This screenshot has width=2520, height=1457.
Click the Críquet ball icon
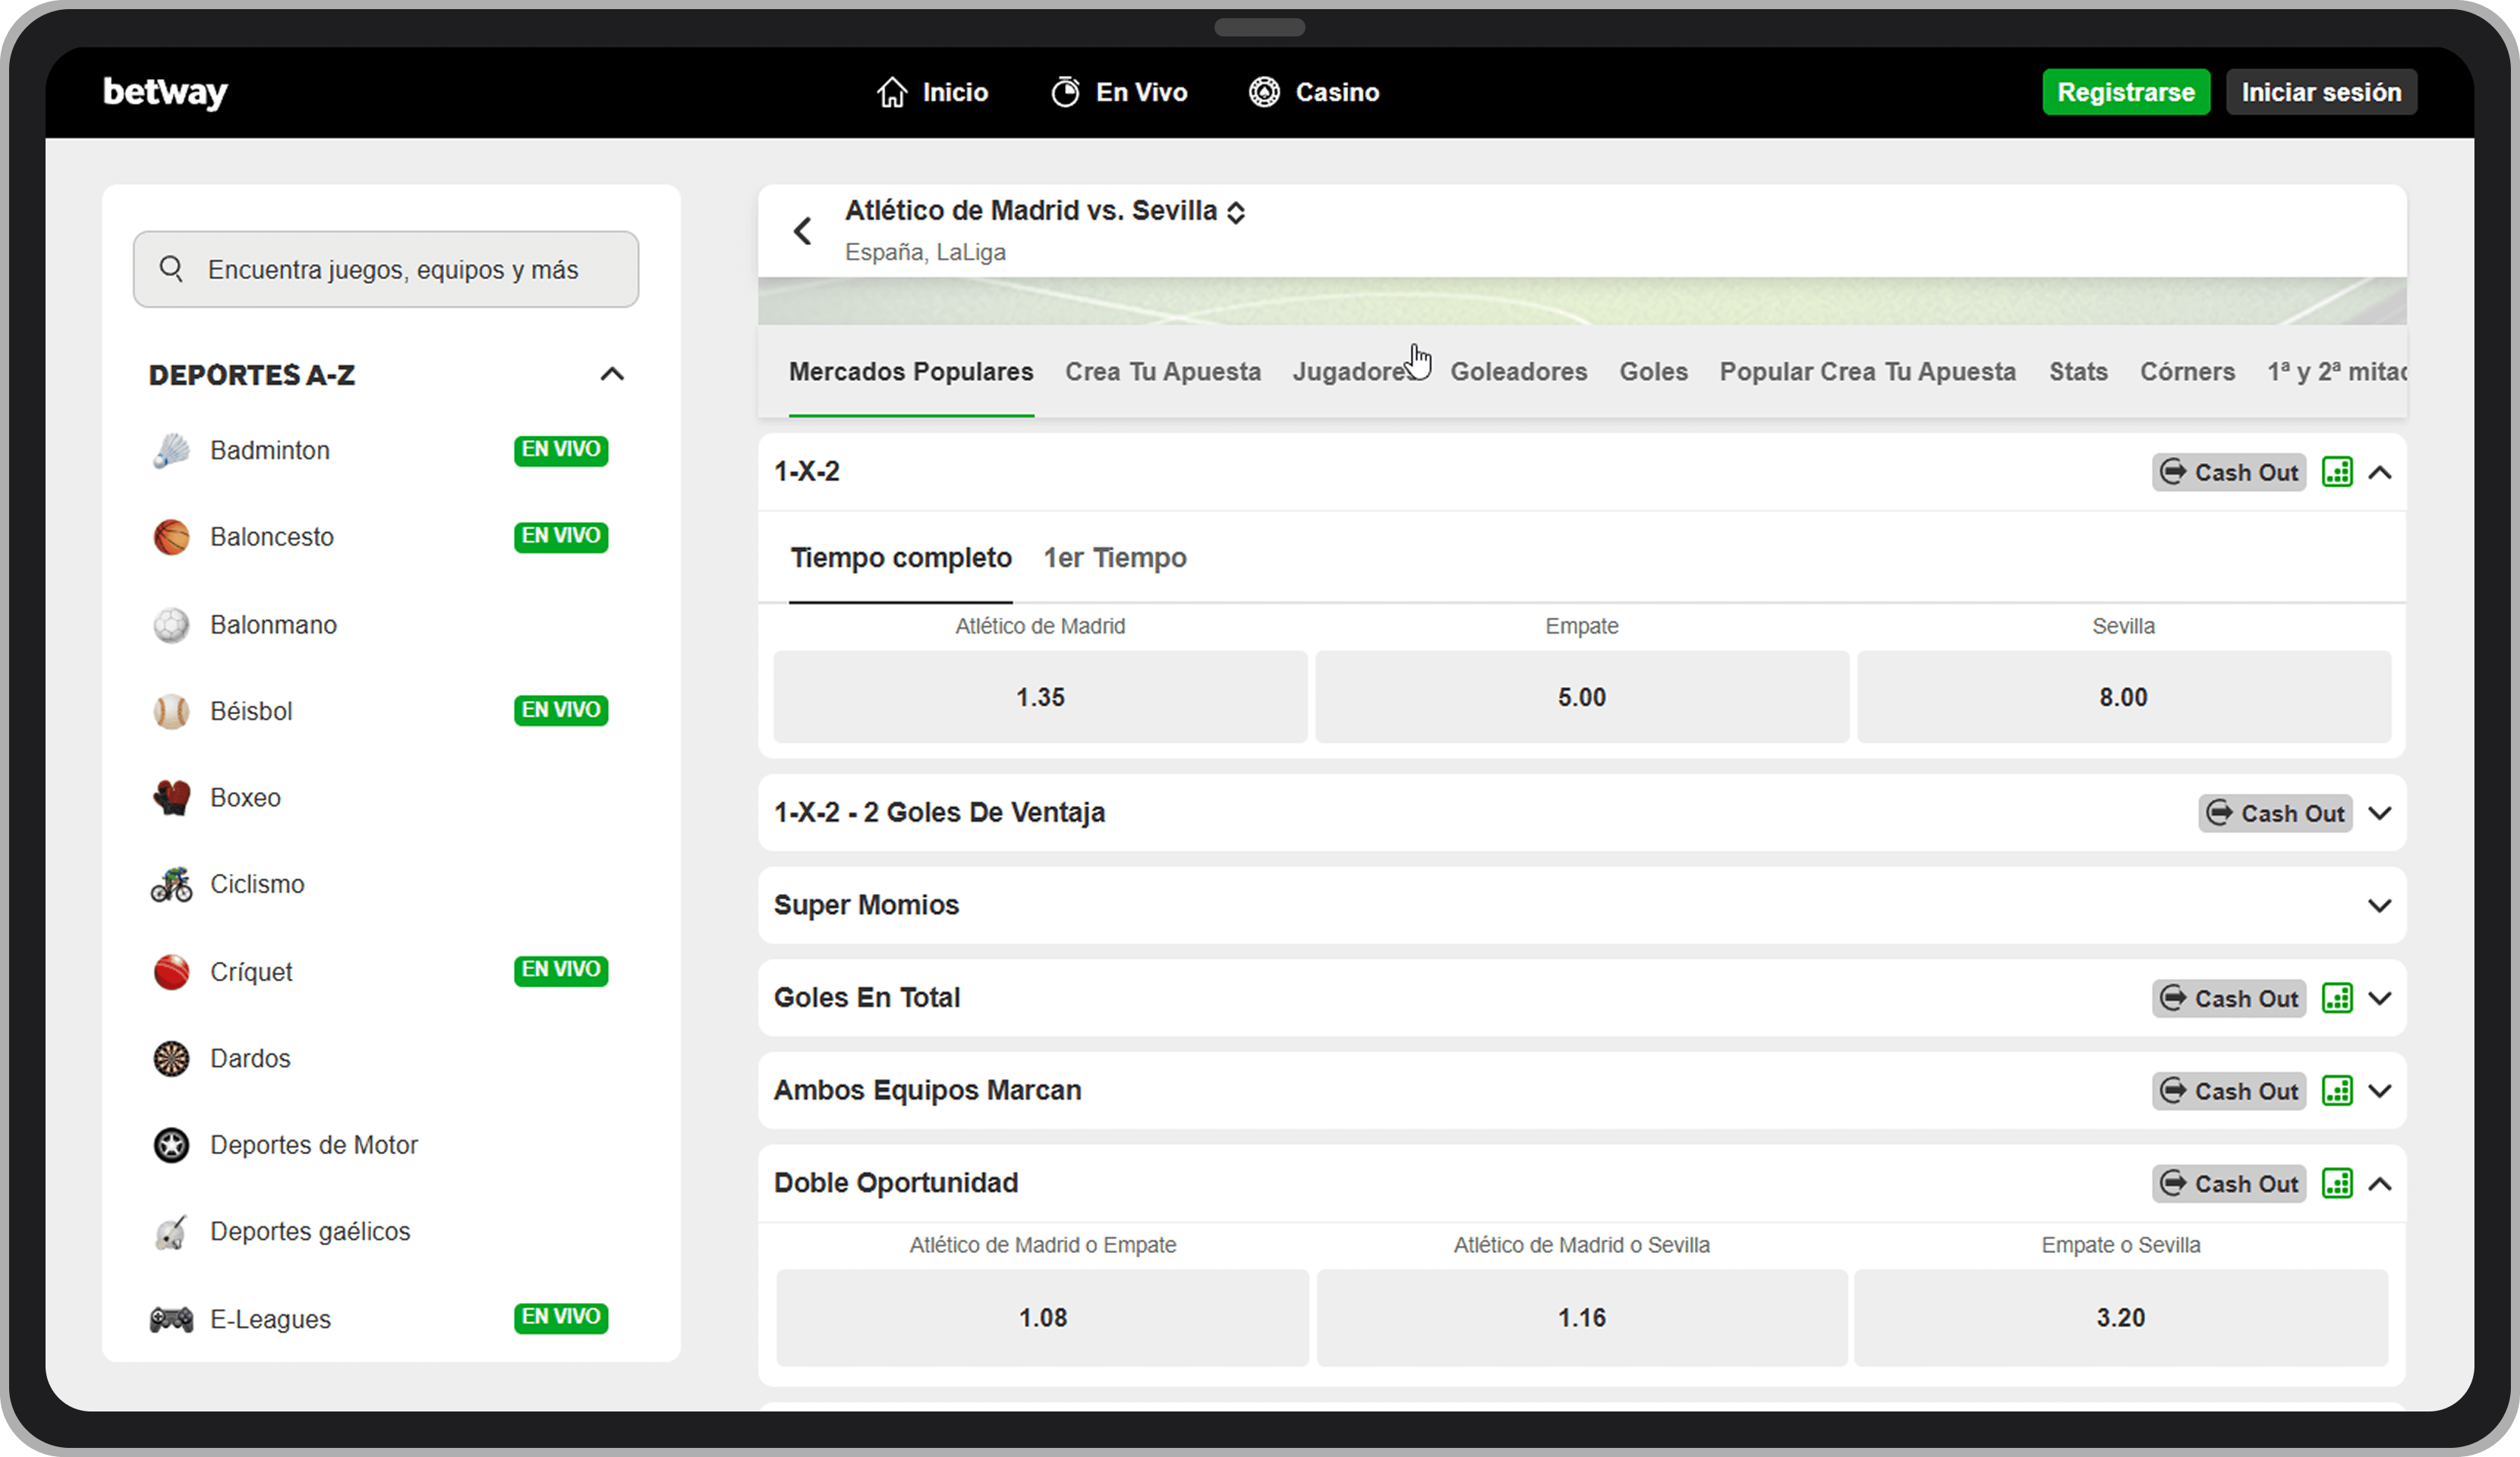(171, 971)
